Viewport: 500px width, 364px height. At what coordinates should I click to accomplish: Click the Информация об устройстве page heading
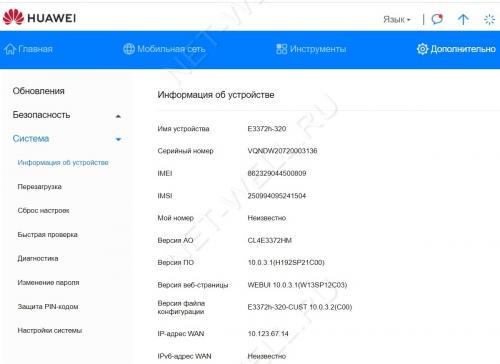[x=216, y=95]
